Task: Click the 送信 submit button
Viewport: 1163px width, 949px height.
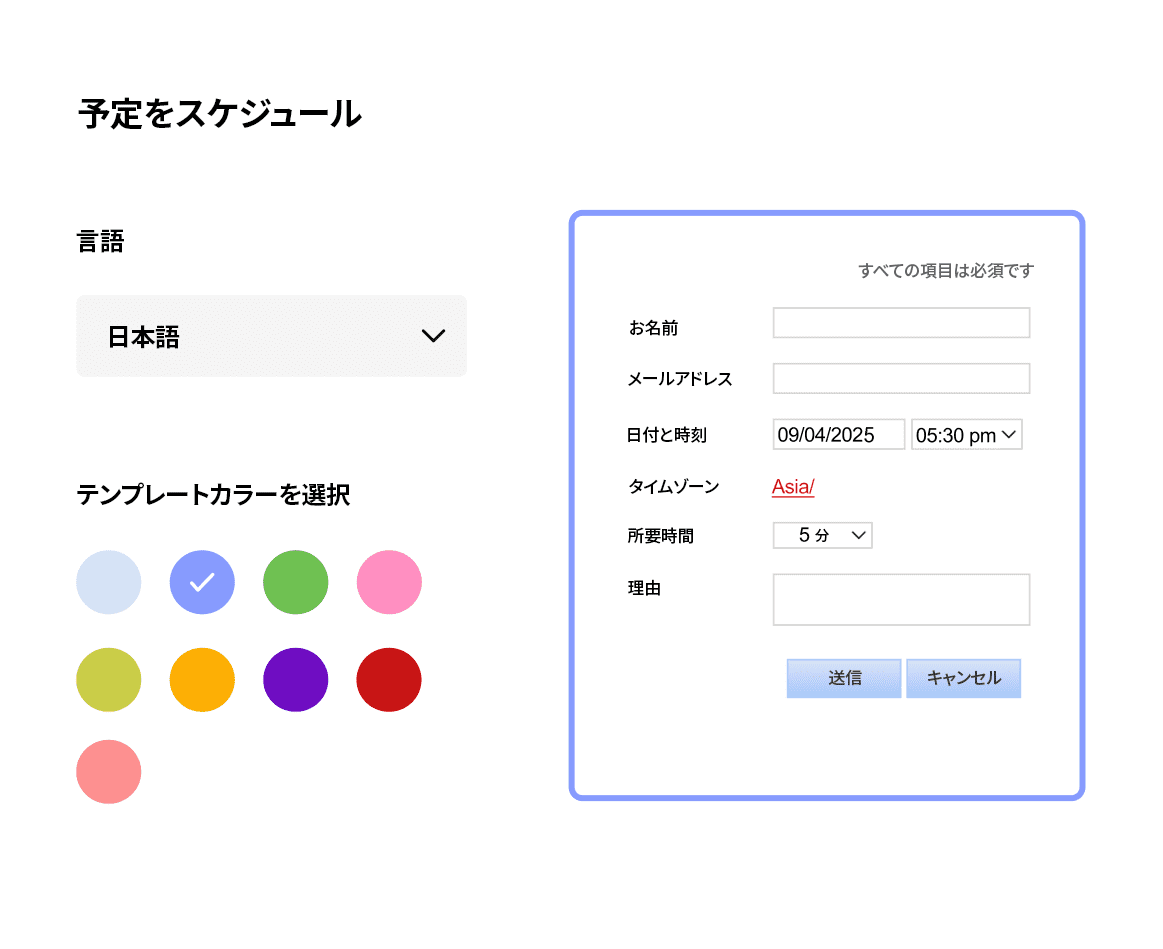Action: [x=843, y=678]
